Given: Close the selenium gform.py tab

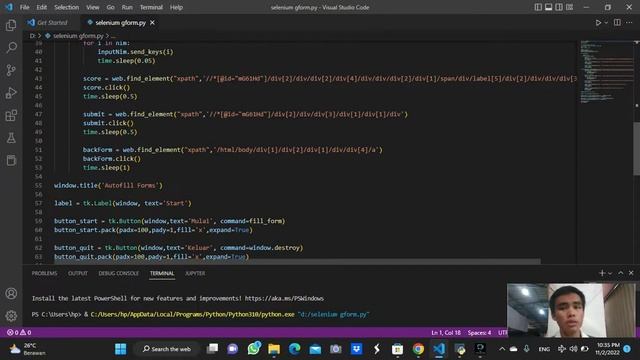Looking at the screenshot, I should [152, 23].
